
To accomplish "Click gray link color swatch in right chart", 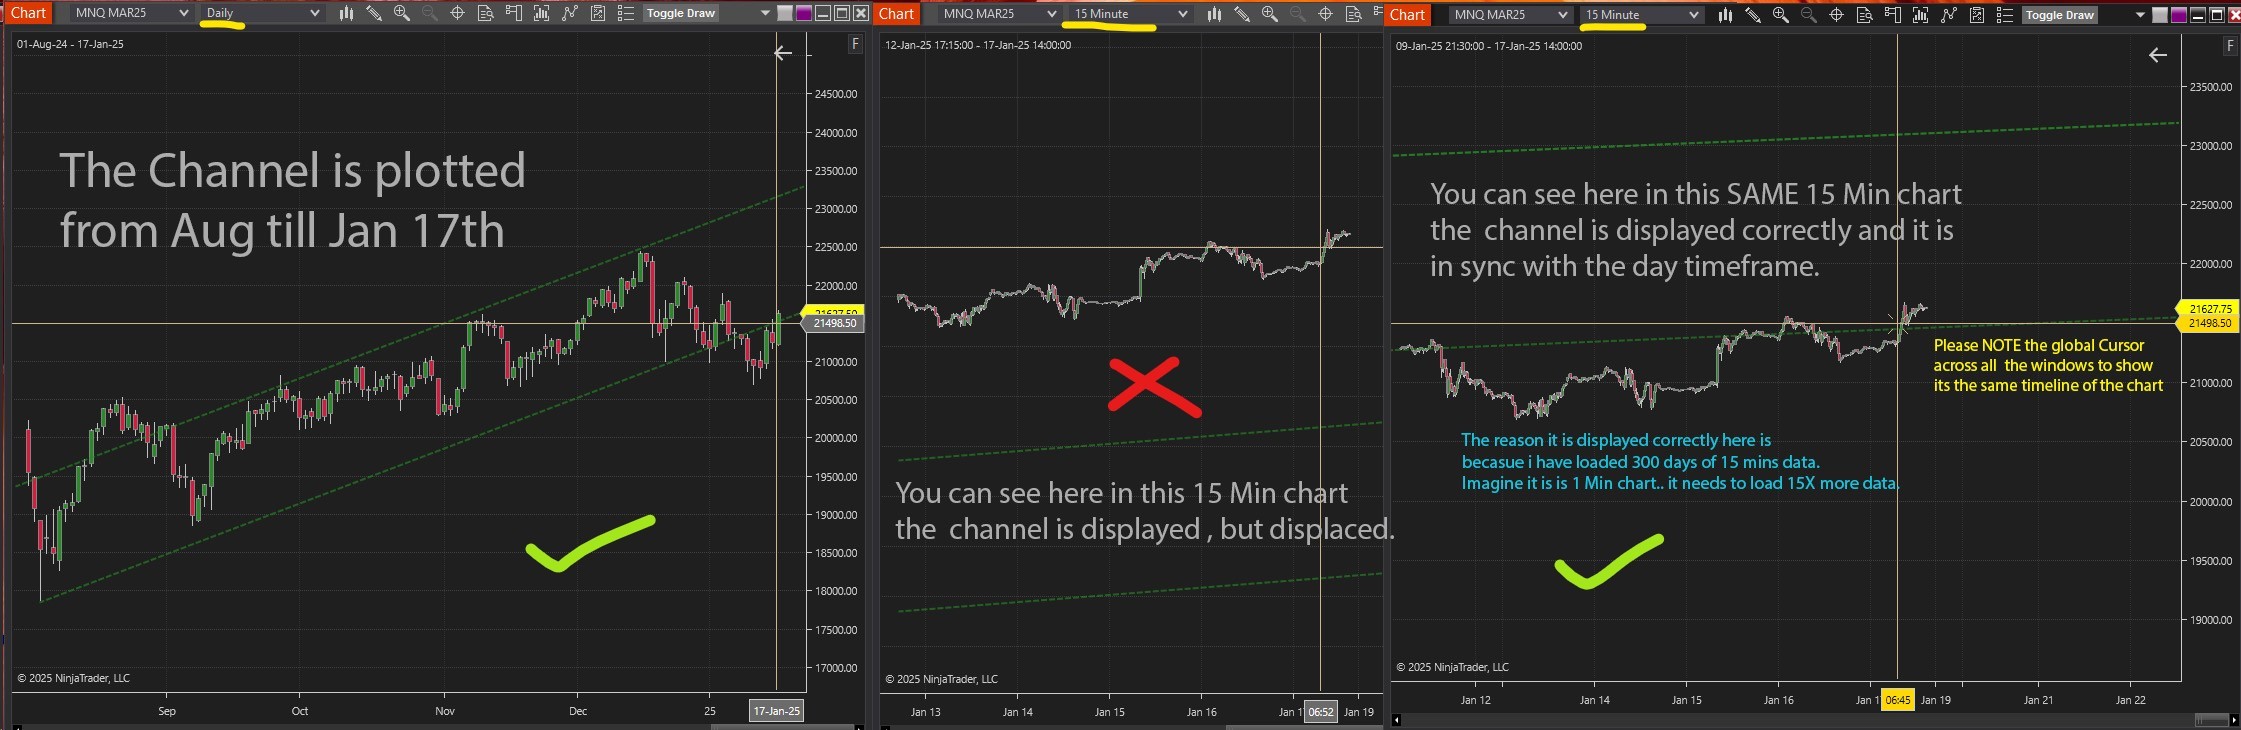I will tap(2161, 15).
